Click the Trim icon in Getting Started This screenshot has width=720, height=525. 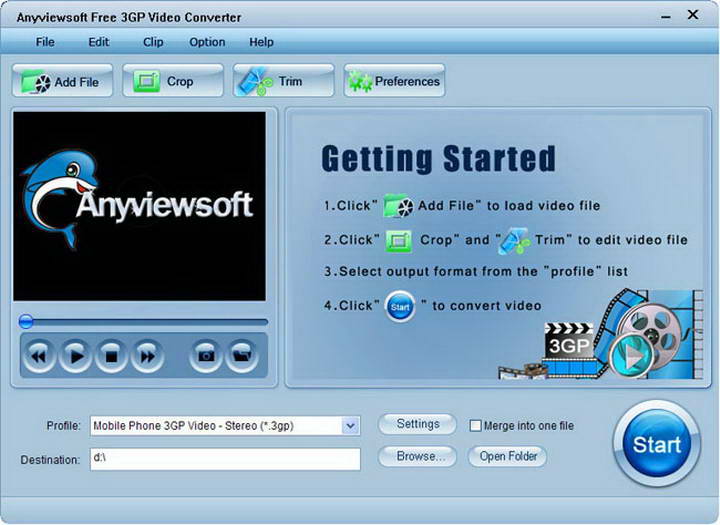[x=514, y=241]
